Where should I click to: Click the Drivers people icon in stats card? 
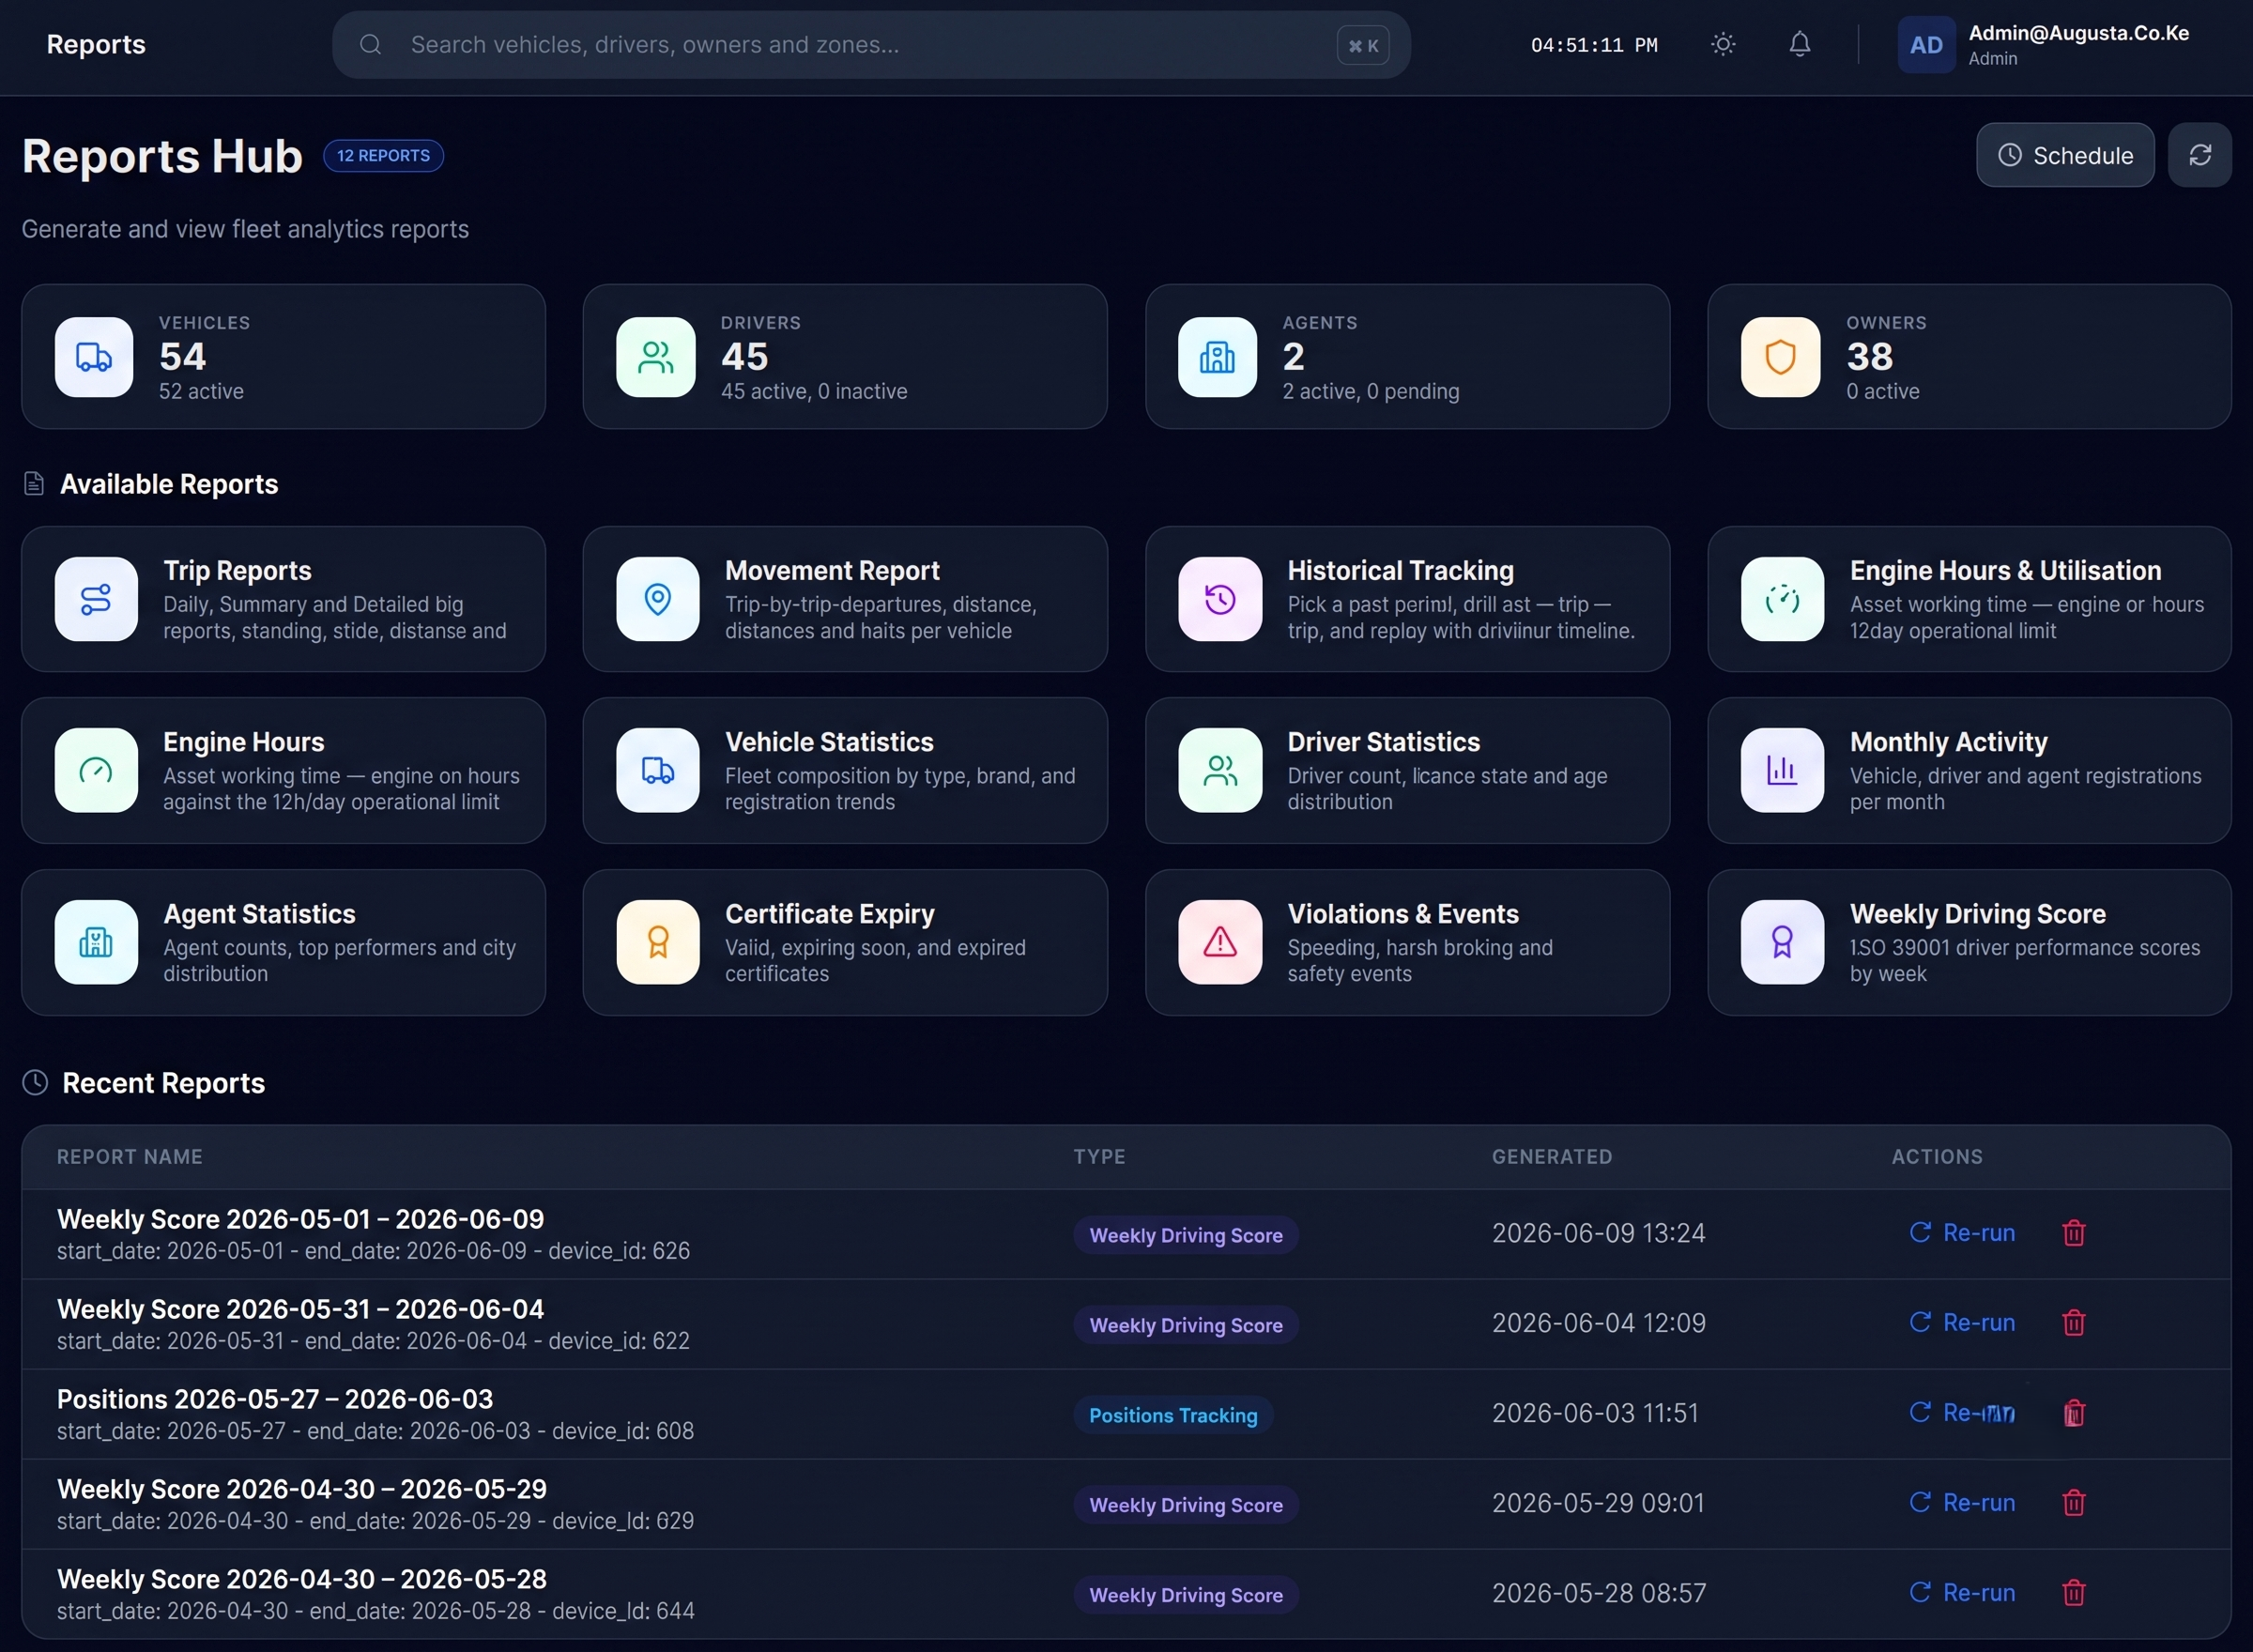(656, 357)
